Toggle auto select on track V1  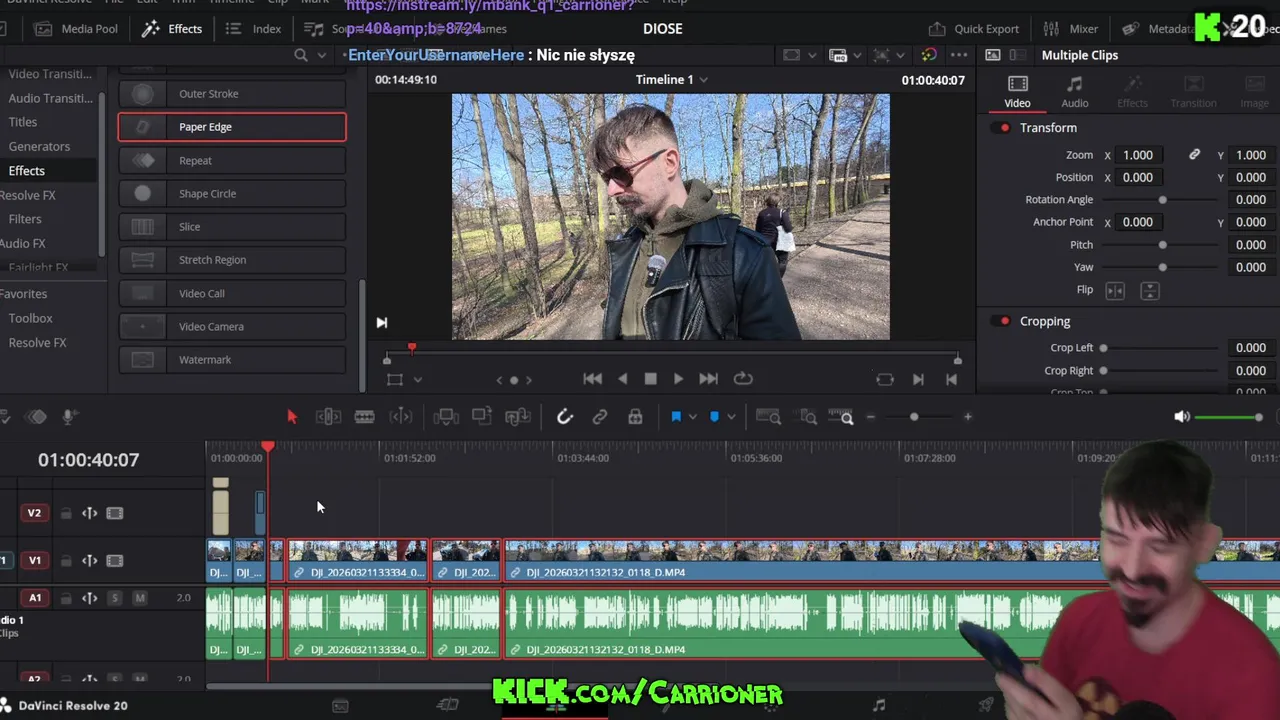click(89, 561)
